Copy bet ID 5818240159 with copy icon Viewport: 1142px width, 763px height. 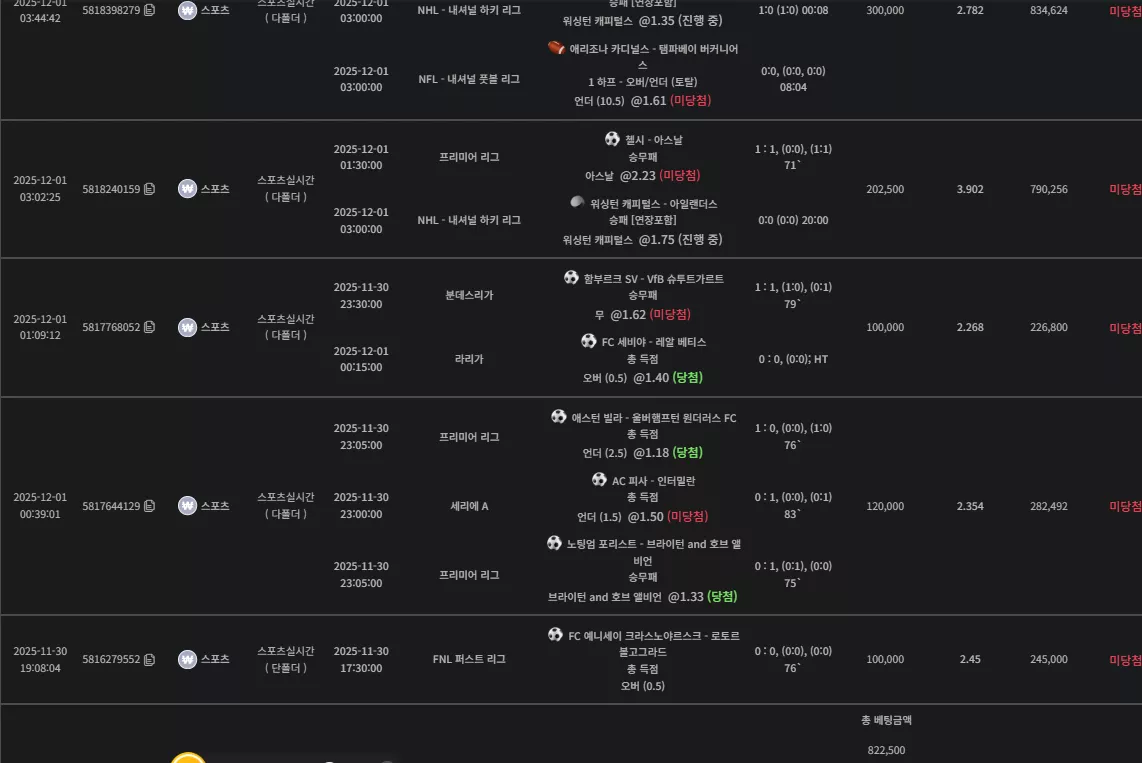[149, 189]
